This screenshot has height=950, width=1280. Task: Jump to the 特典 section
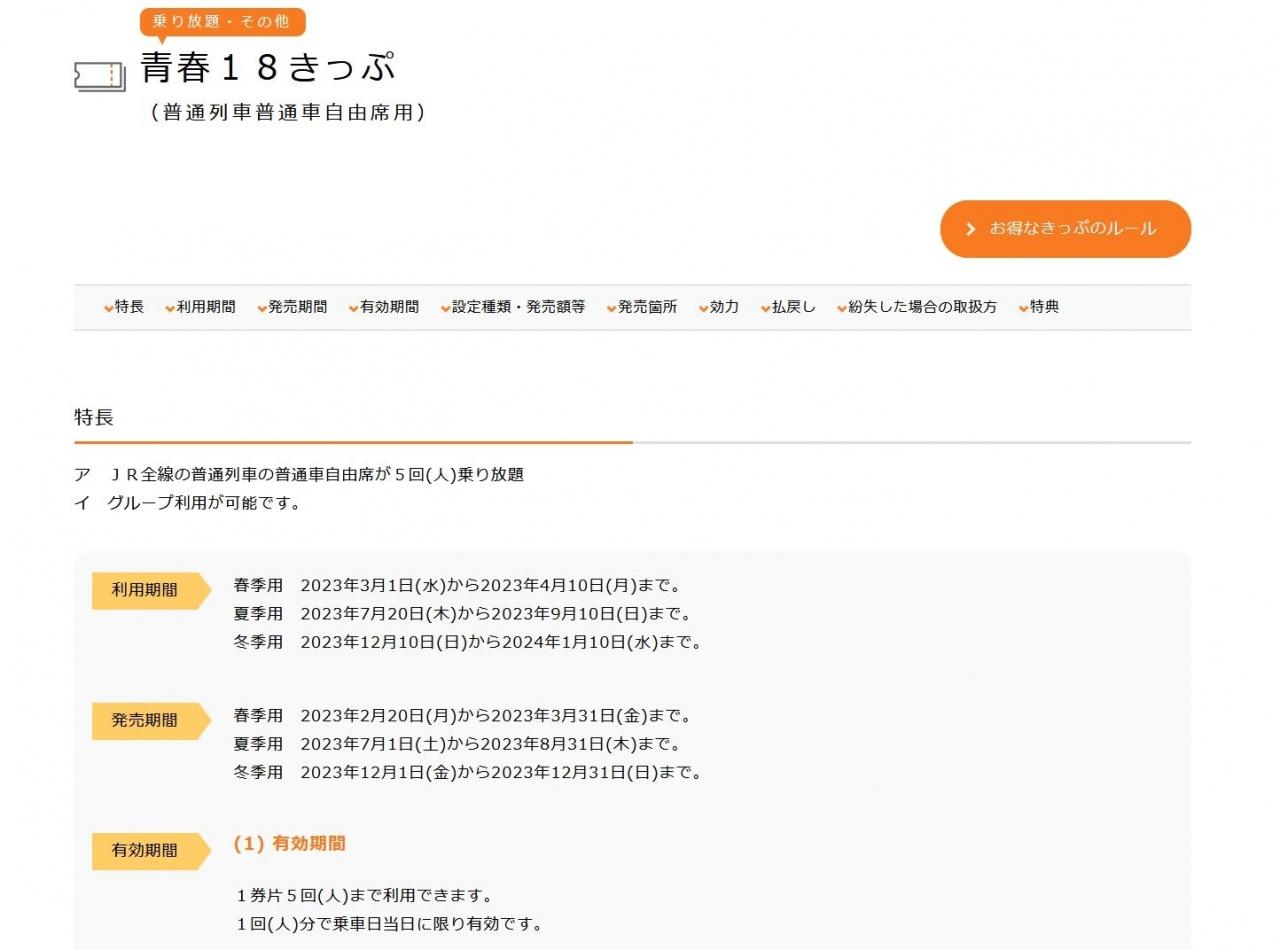click(x=1039, y=307)
